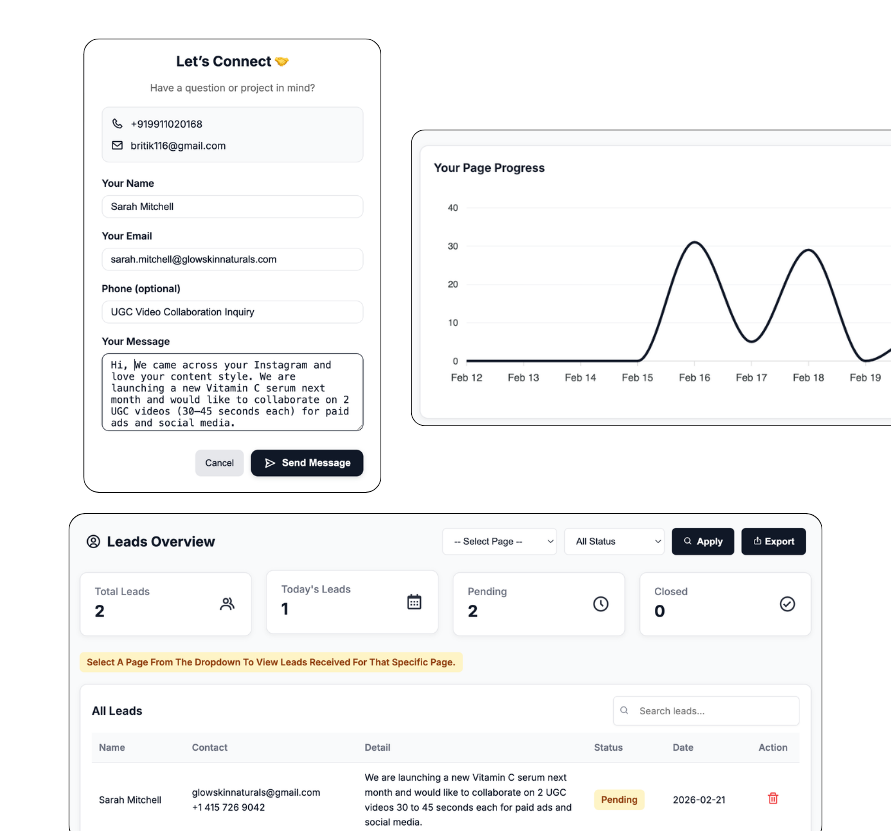This screenshot has width=891, height=831.
Task: Click the Today's Leads calendar icon
Action: [x=414, y=602]
